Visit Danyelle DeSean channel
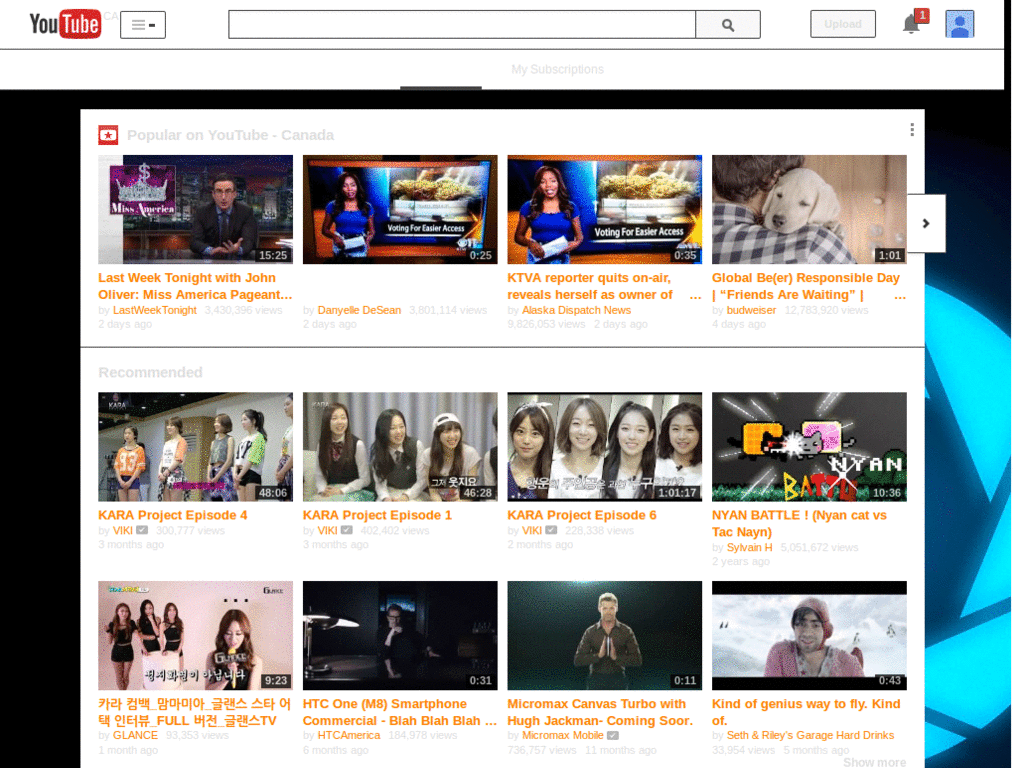The height and width of the screenshot is (768, 1024). point(359,310)
